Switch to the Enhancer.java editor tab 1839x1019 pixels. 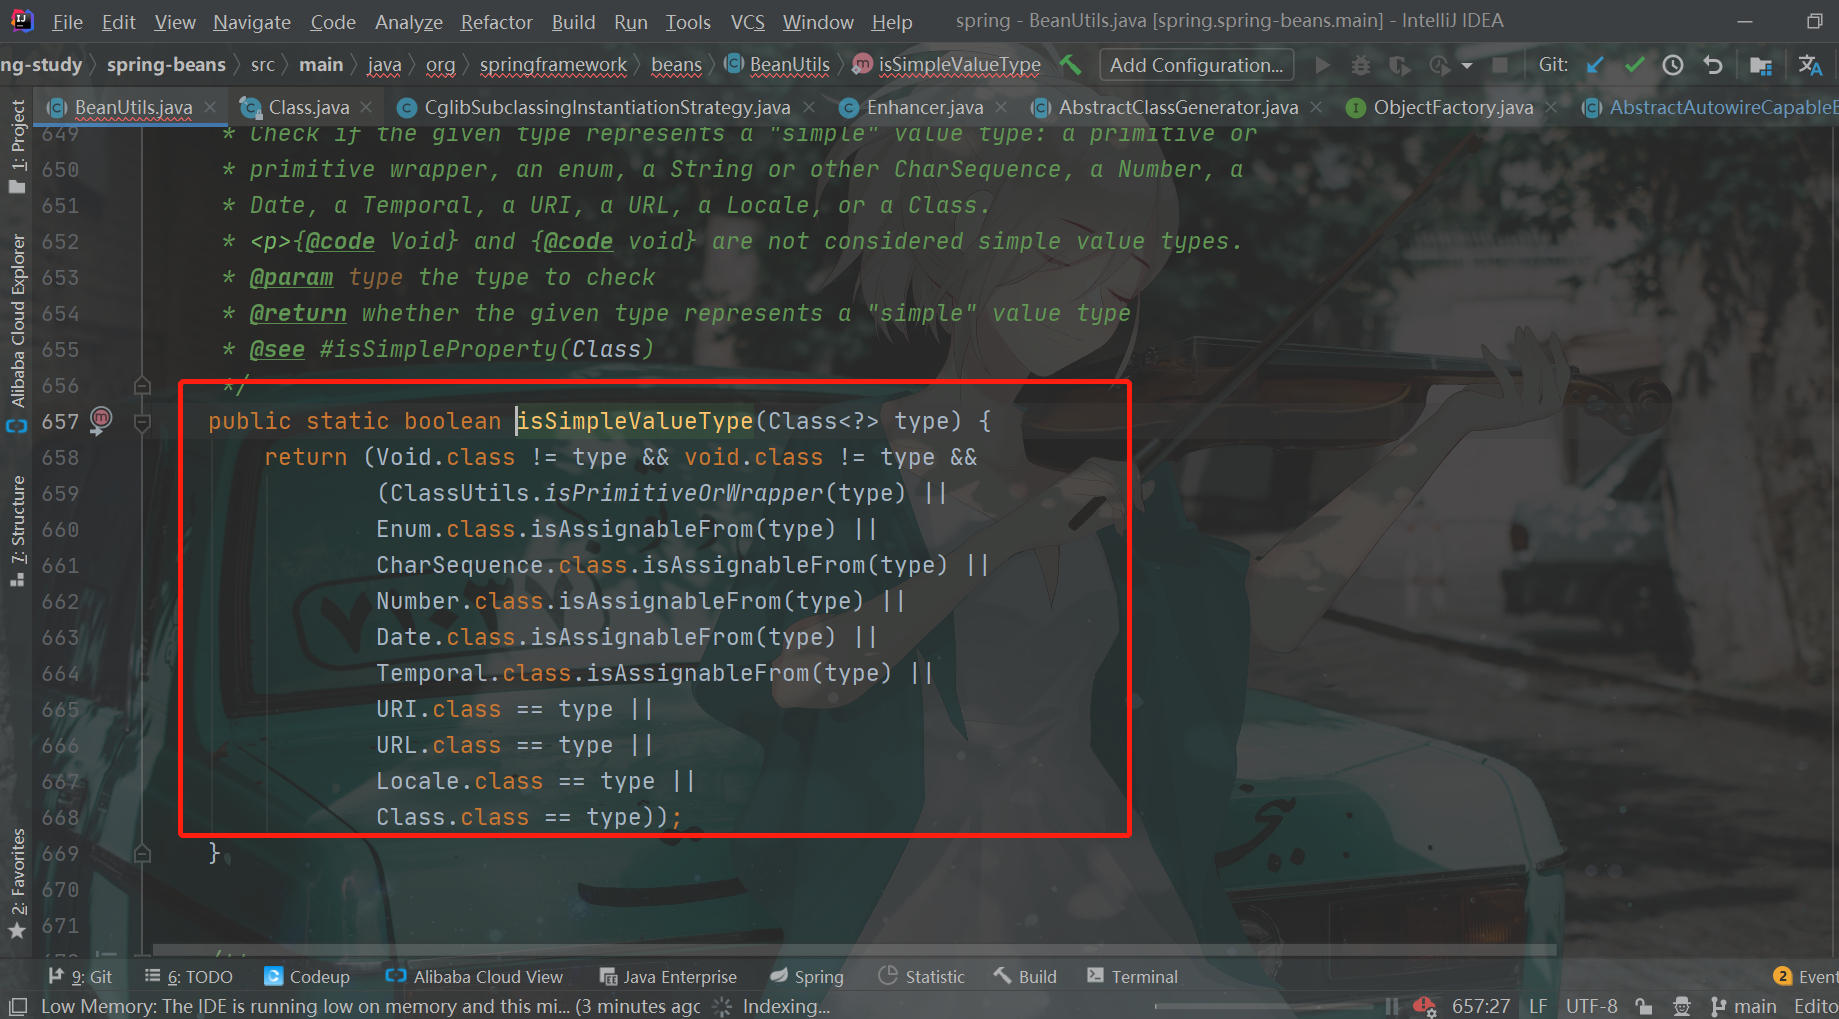click(924, 107)
